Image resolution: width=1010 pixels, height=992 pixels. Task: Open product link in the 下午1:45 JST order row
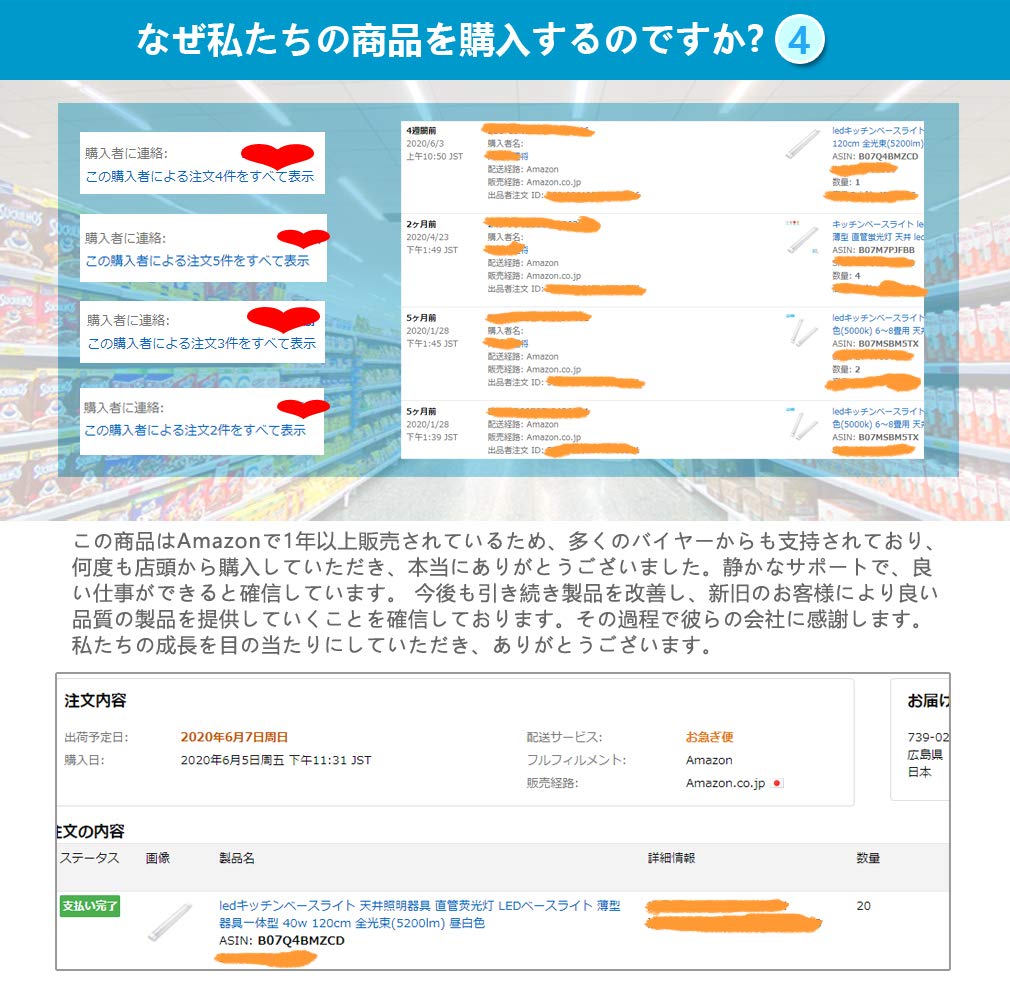pos(877,324)
